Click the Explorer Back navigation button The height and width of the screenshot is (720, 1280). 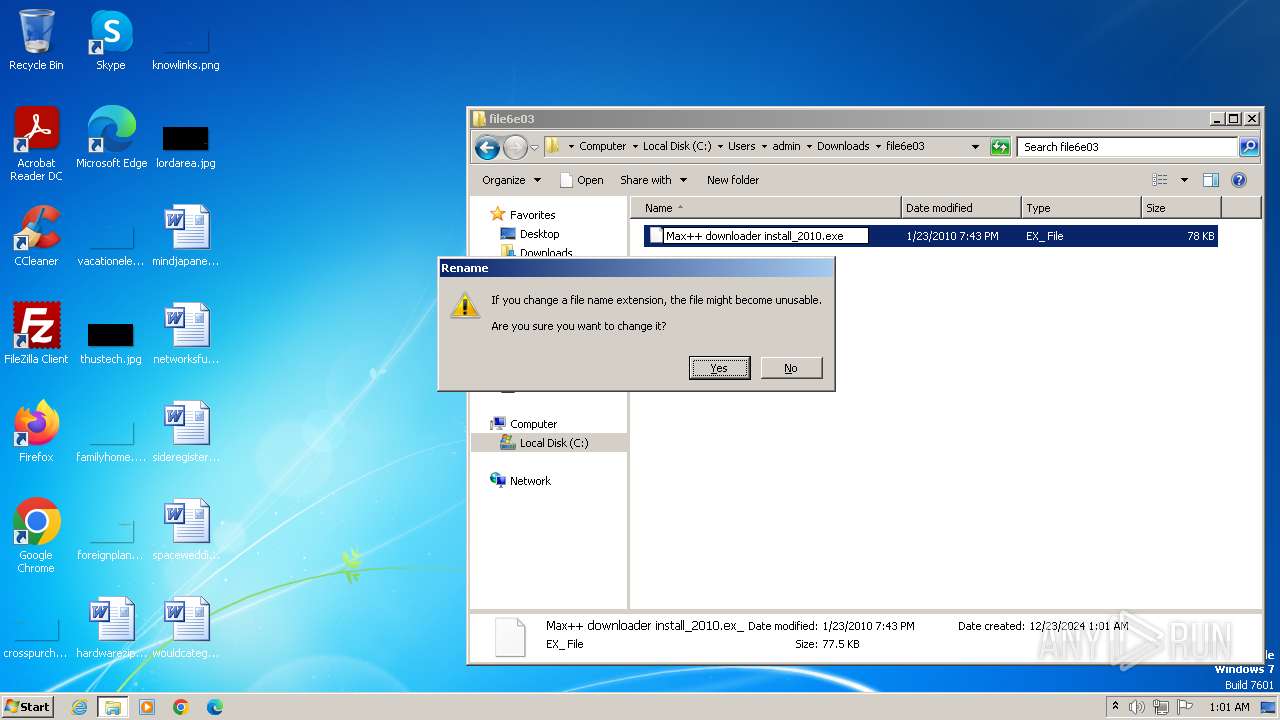pyautogui.click(x=487, y=147)
